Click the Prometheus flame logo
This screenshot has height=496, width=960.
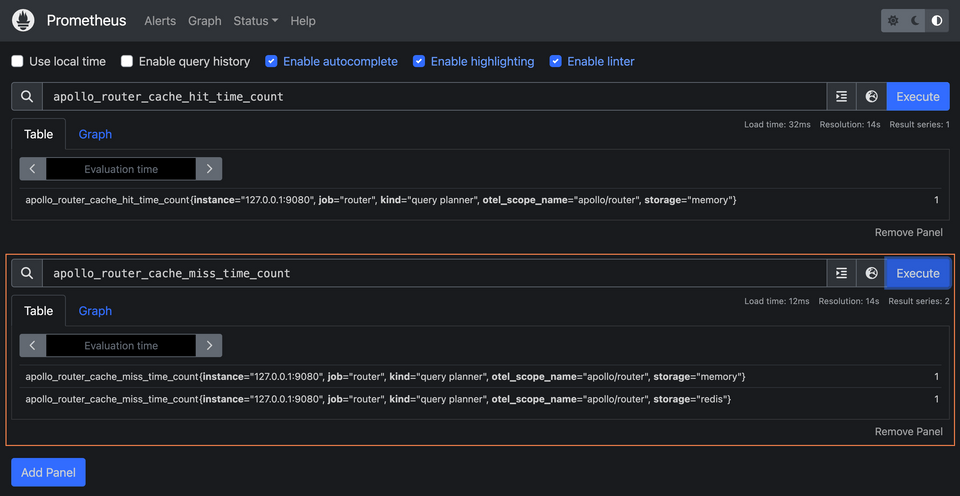(23, 21)
